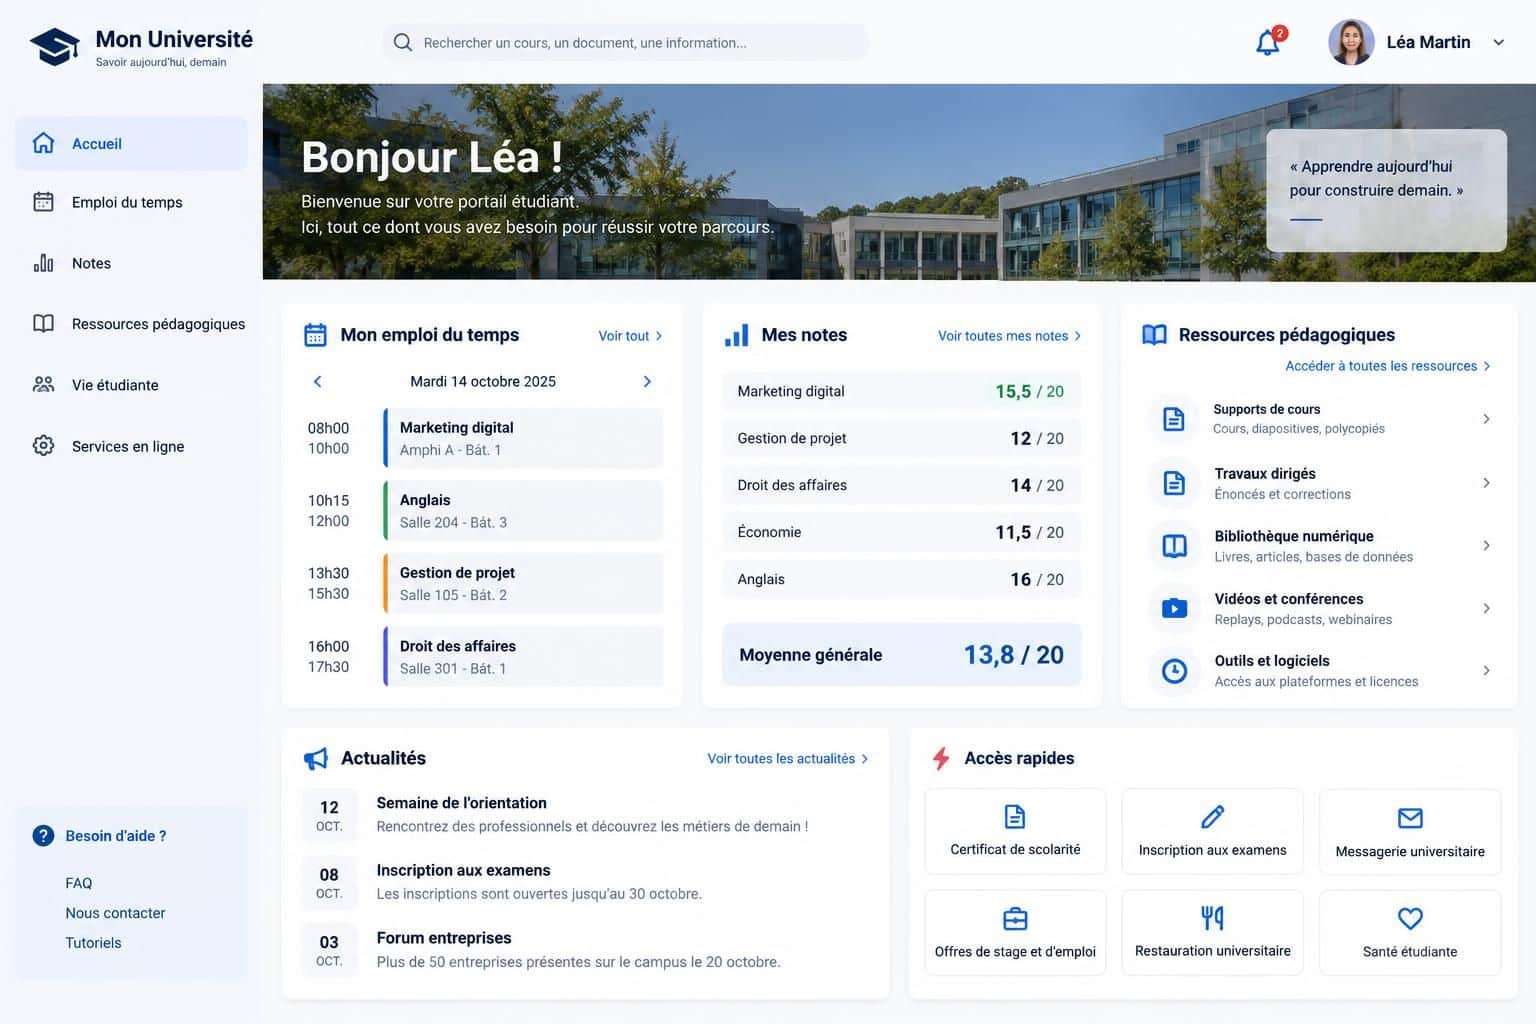Go to previous day in schedule
The height and width of the screenshot is (1024, 1536).
[x=318, y=381]
